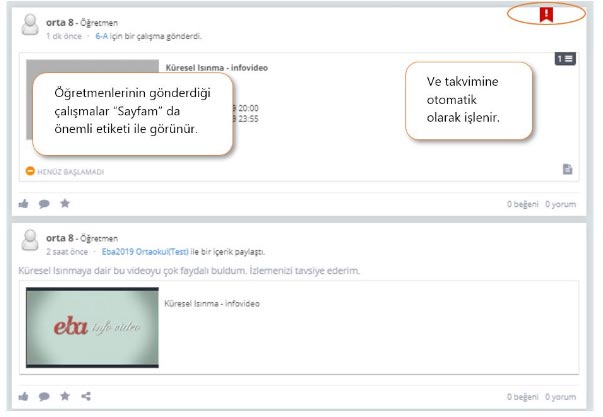603x417 pixels.
Task: Click the eba info video thumbnail
Action: point(91,325)
